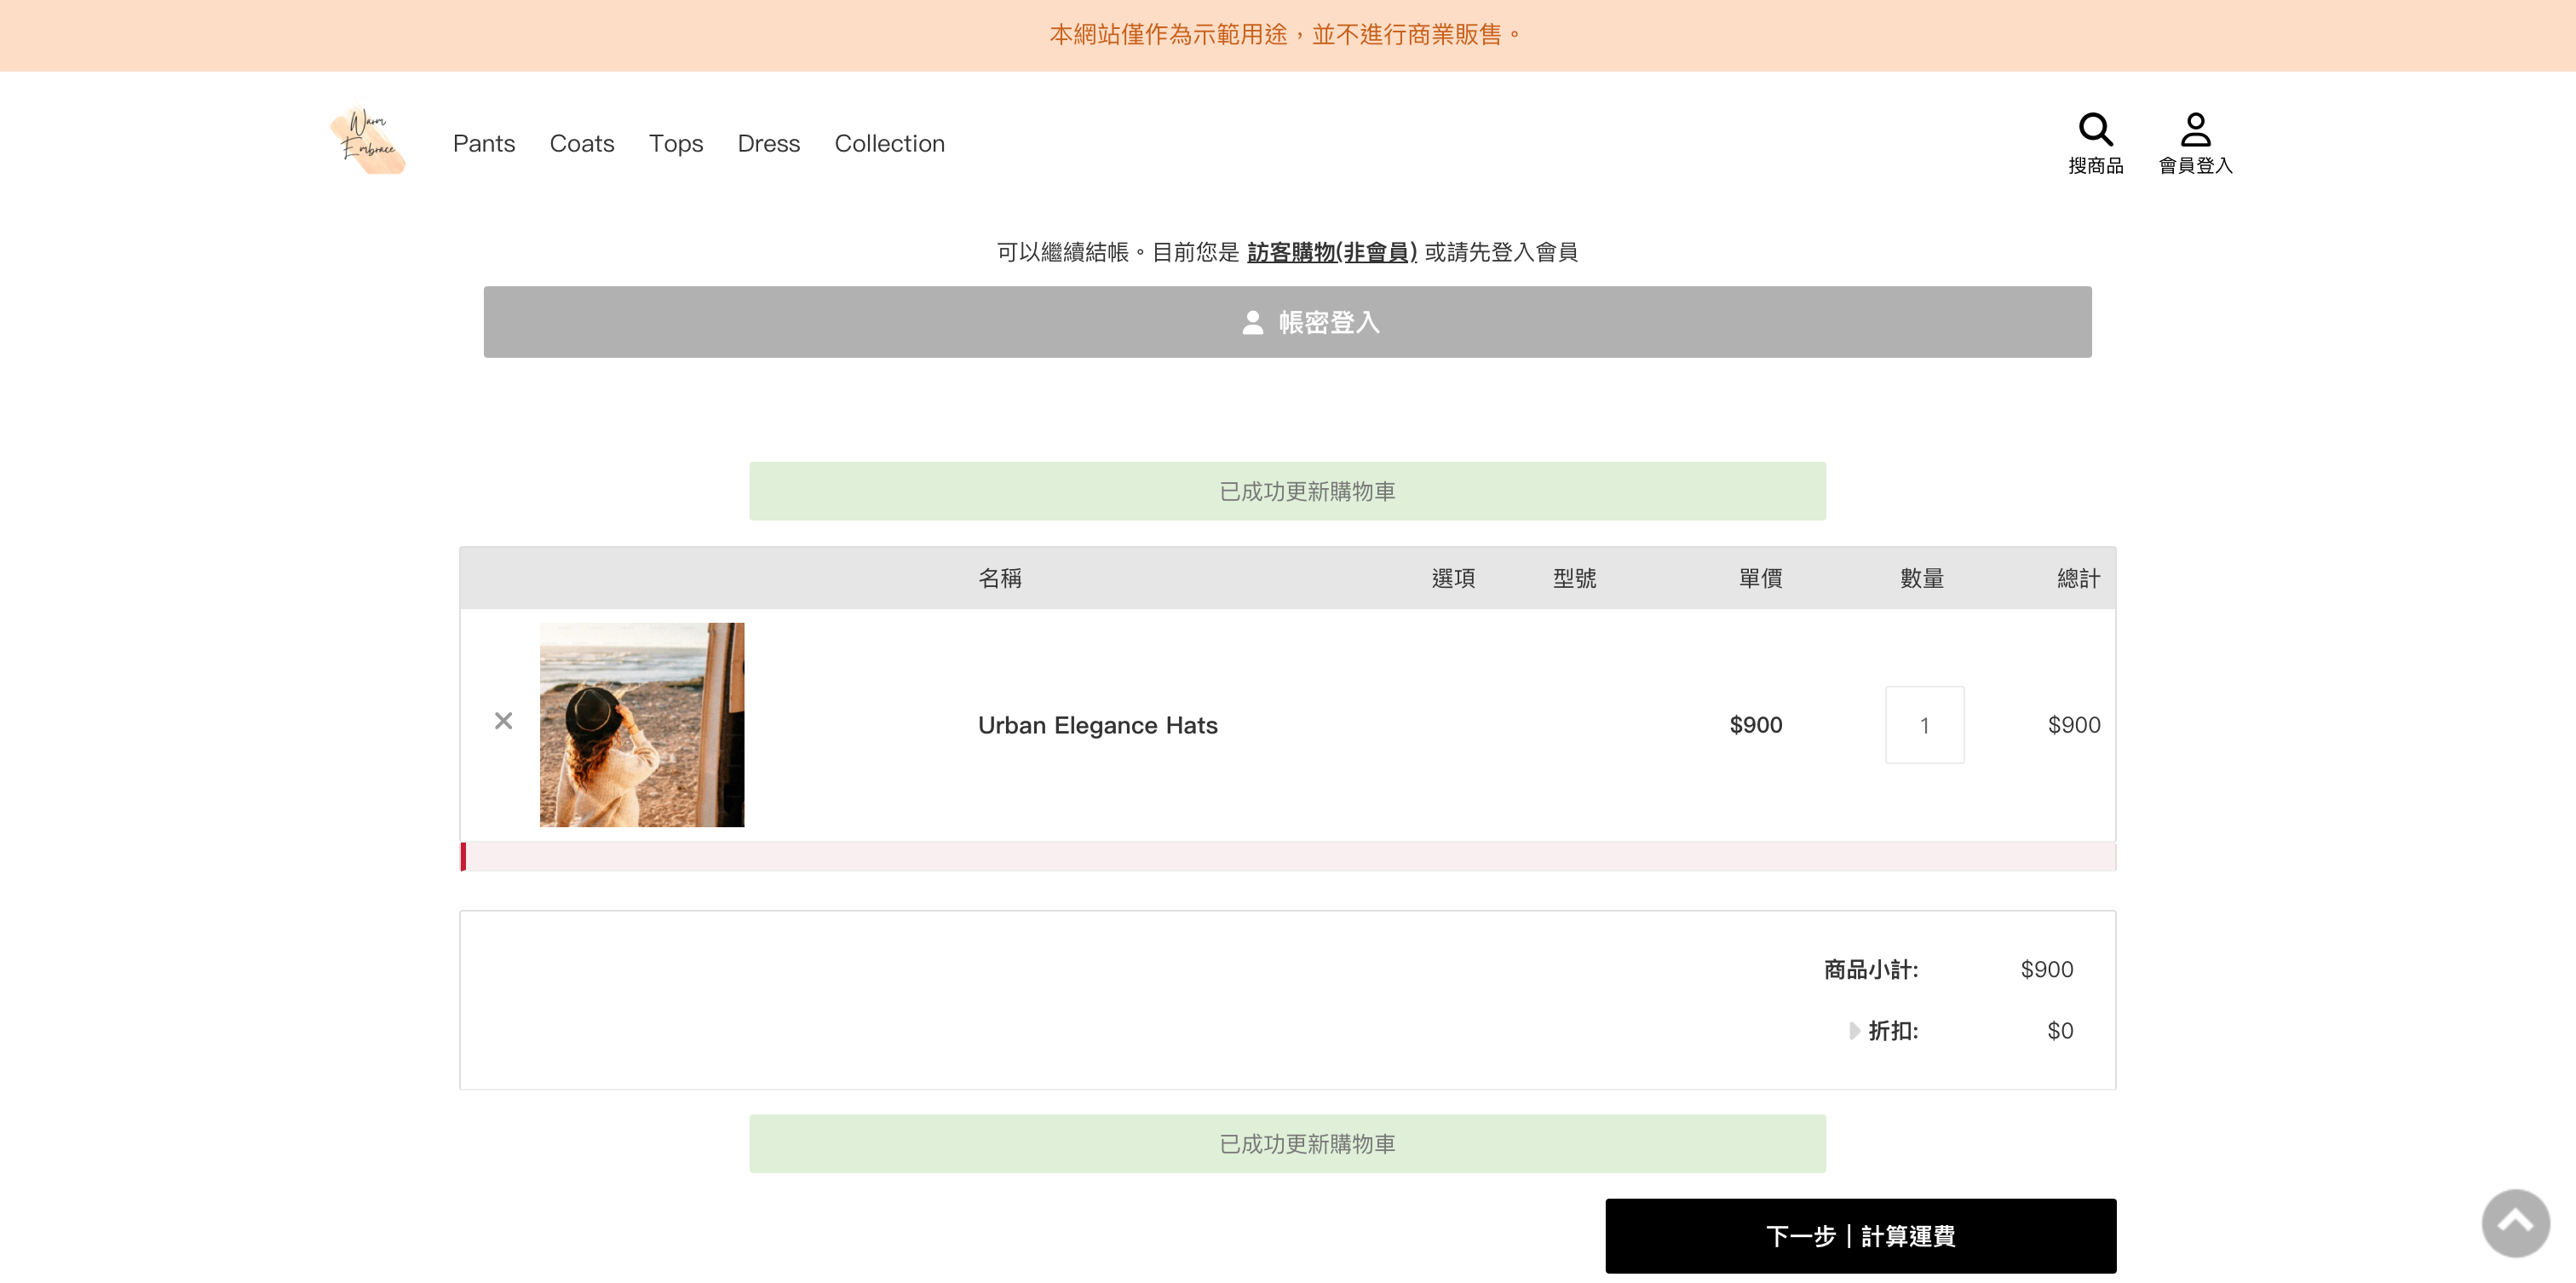Click the 會員登入 label text
The width and height of the screenshot is (2576, 1283).
[2195, 166]
